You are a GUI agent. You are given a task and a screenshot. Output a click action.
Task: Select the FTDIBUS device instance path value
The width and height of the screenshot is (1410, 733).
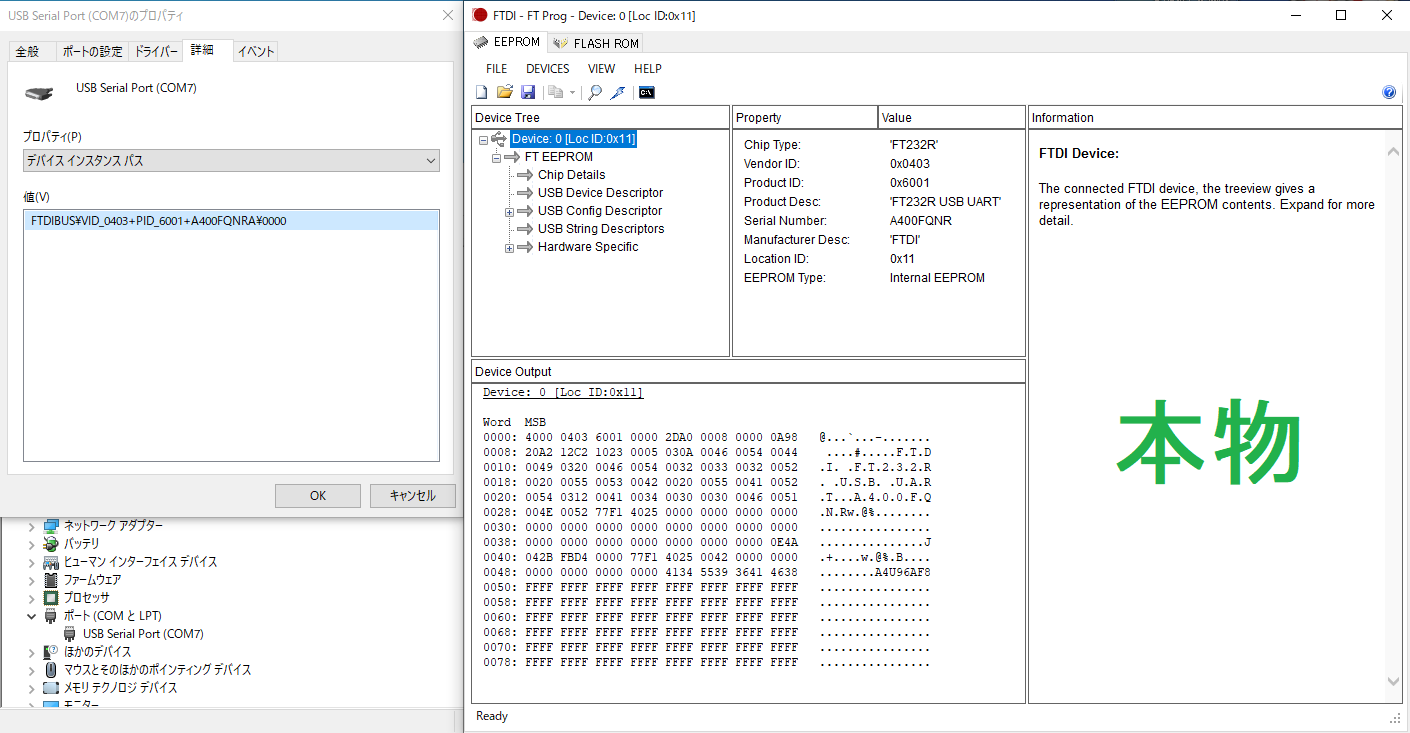(x=231, y=220)
